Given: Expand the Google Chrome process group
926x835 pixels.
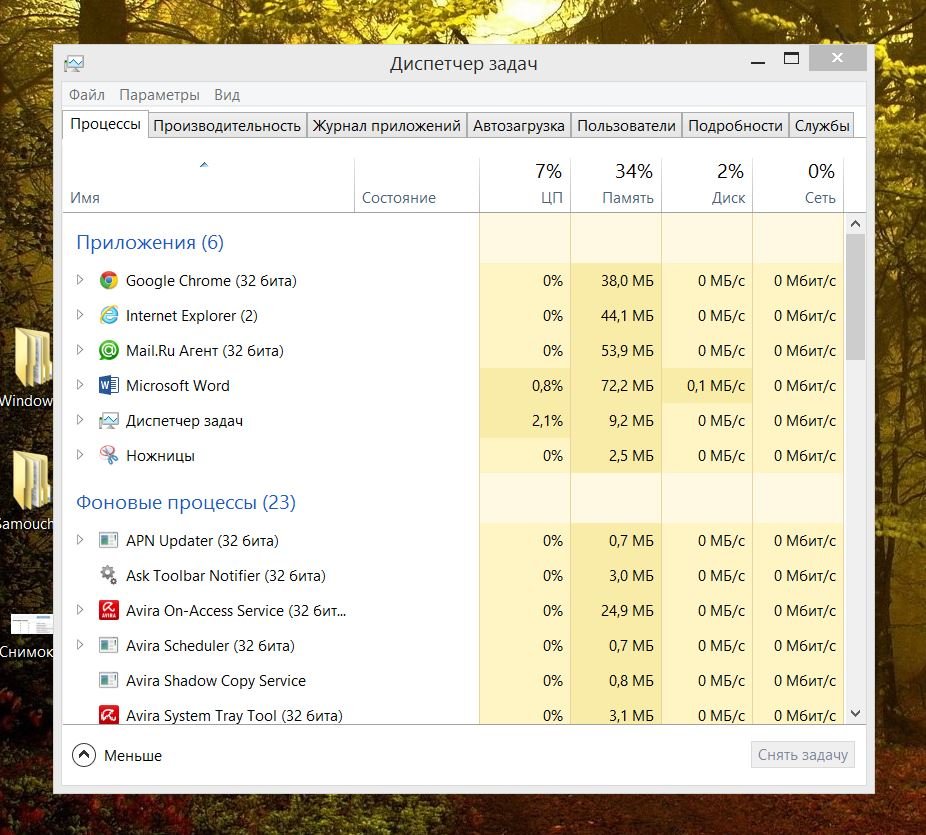Looking at the screenshot, I should (x=81, y=281).
